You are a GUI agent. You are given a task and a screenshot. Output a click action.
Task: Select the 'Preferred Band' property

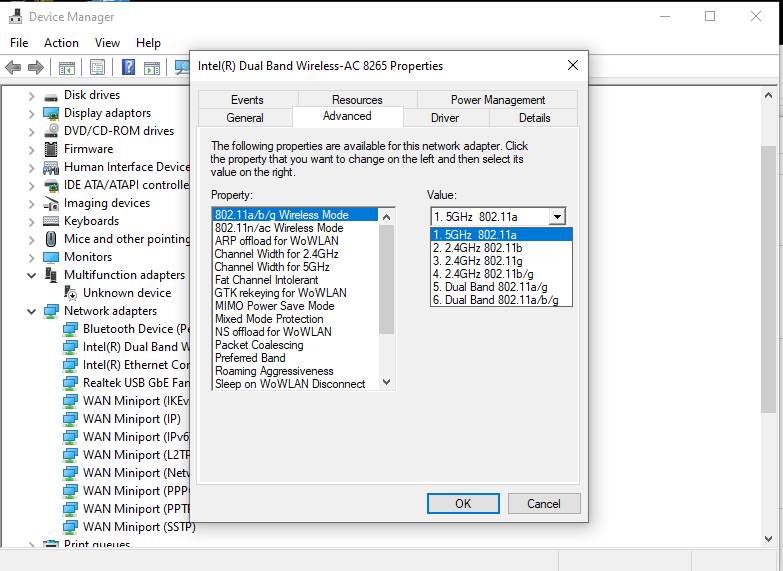296,358
